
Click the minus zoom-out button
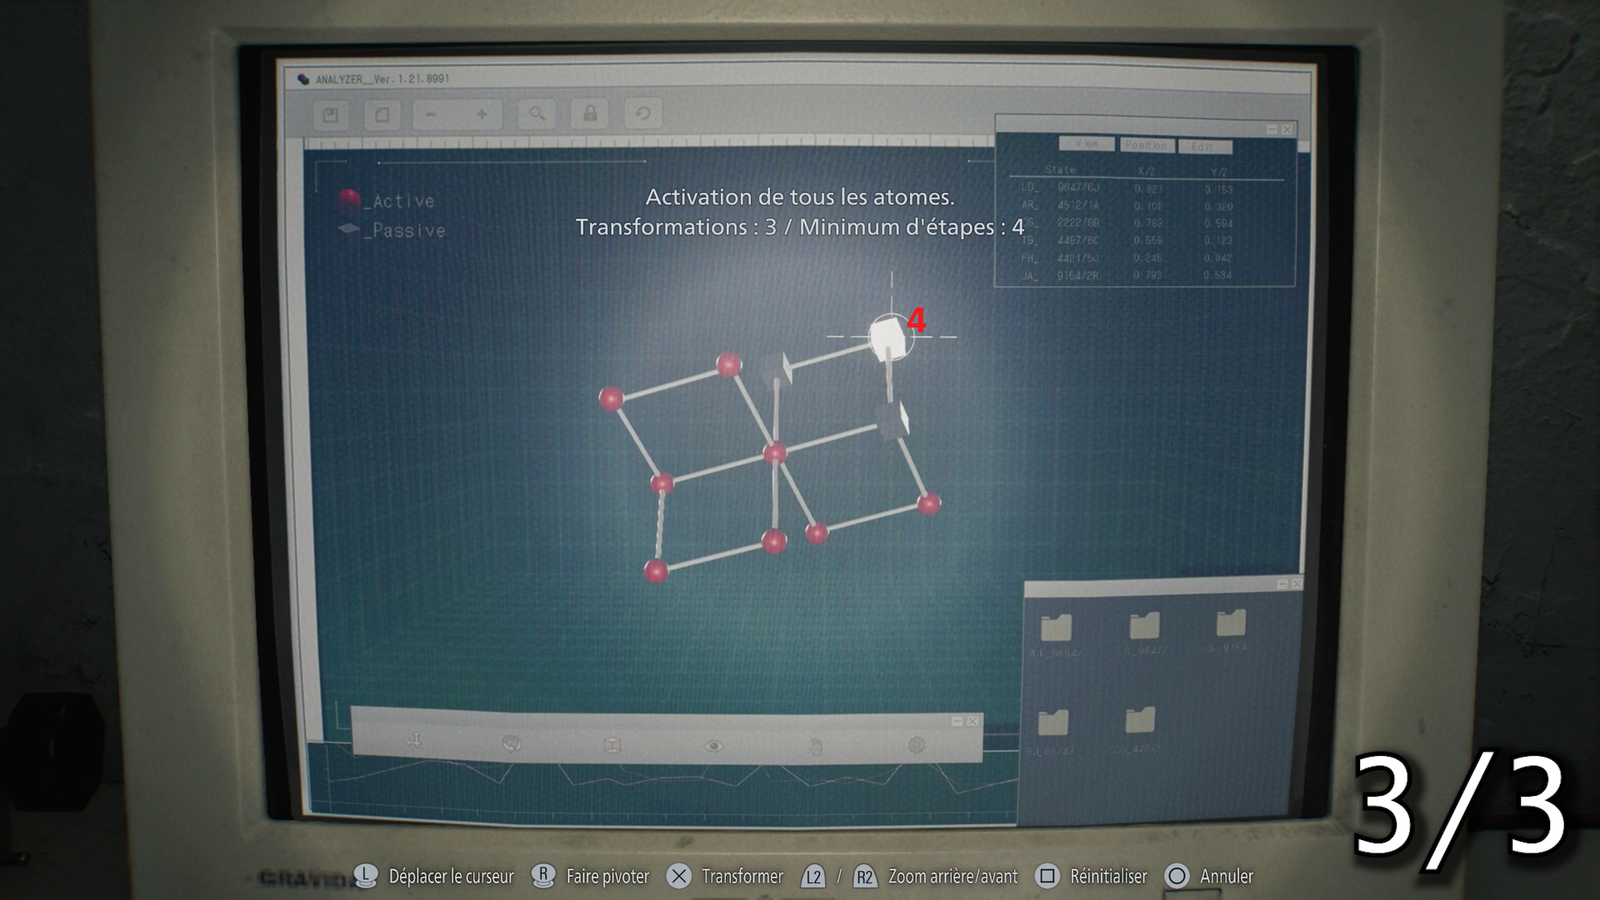click(x=431, y=115)
